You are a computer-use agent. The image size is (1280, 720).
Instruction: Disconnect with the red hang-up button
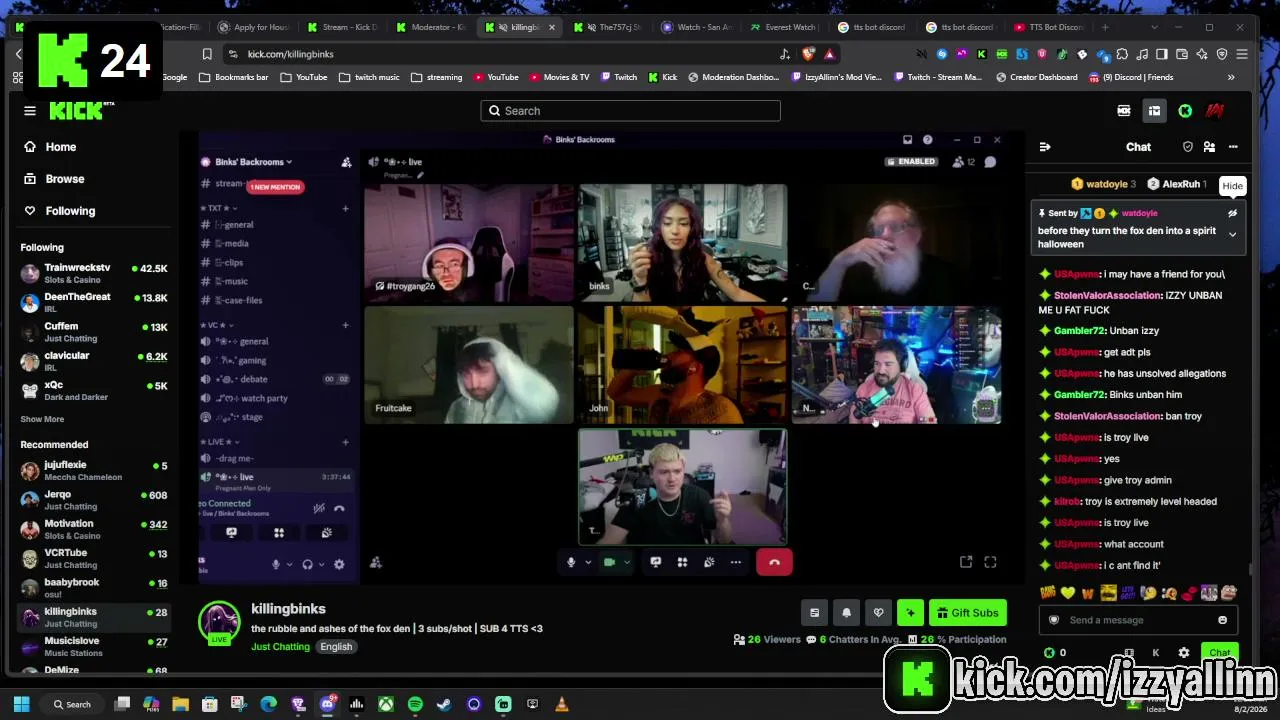tap(774, 562)
